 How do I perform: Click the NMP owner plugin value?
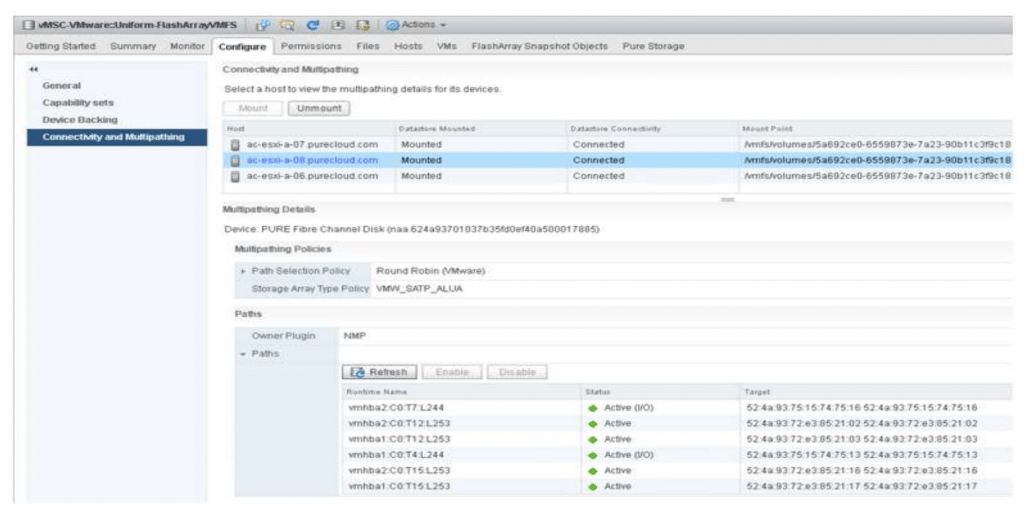point(355,336)
